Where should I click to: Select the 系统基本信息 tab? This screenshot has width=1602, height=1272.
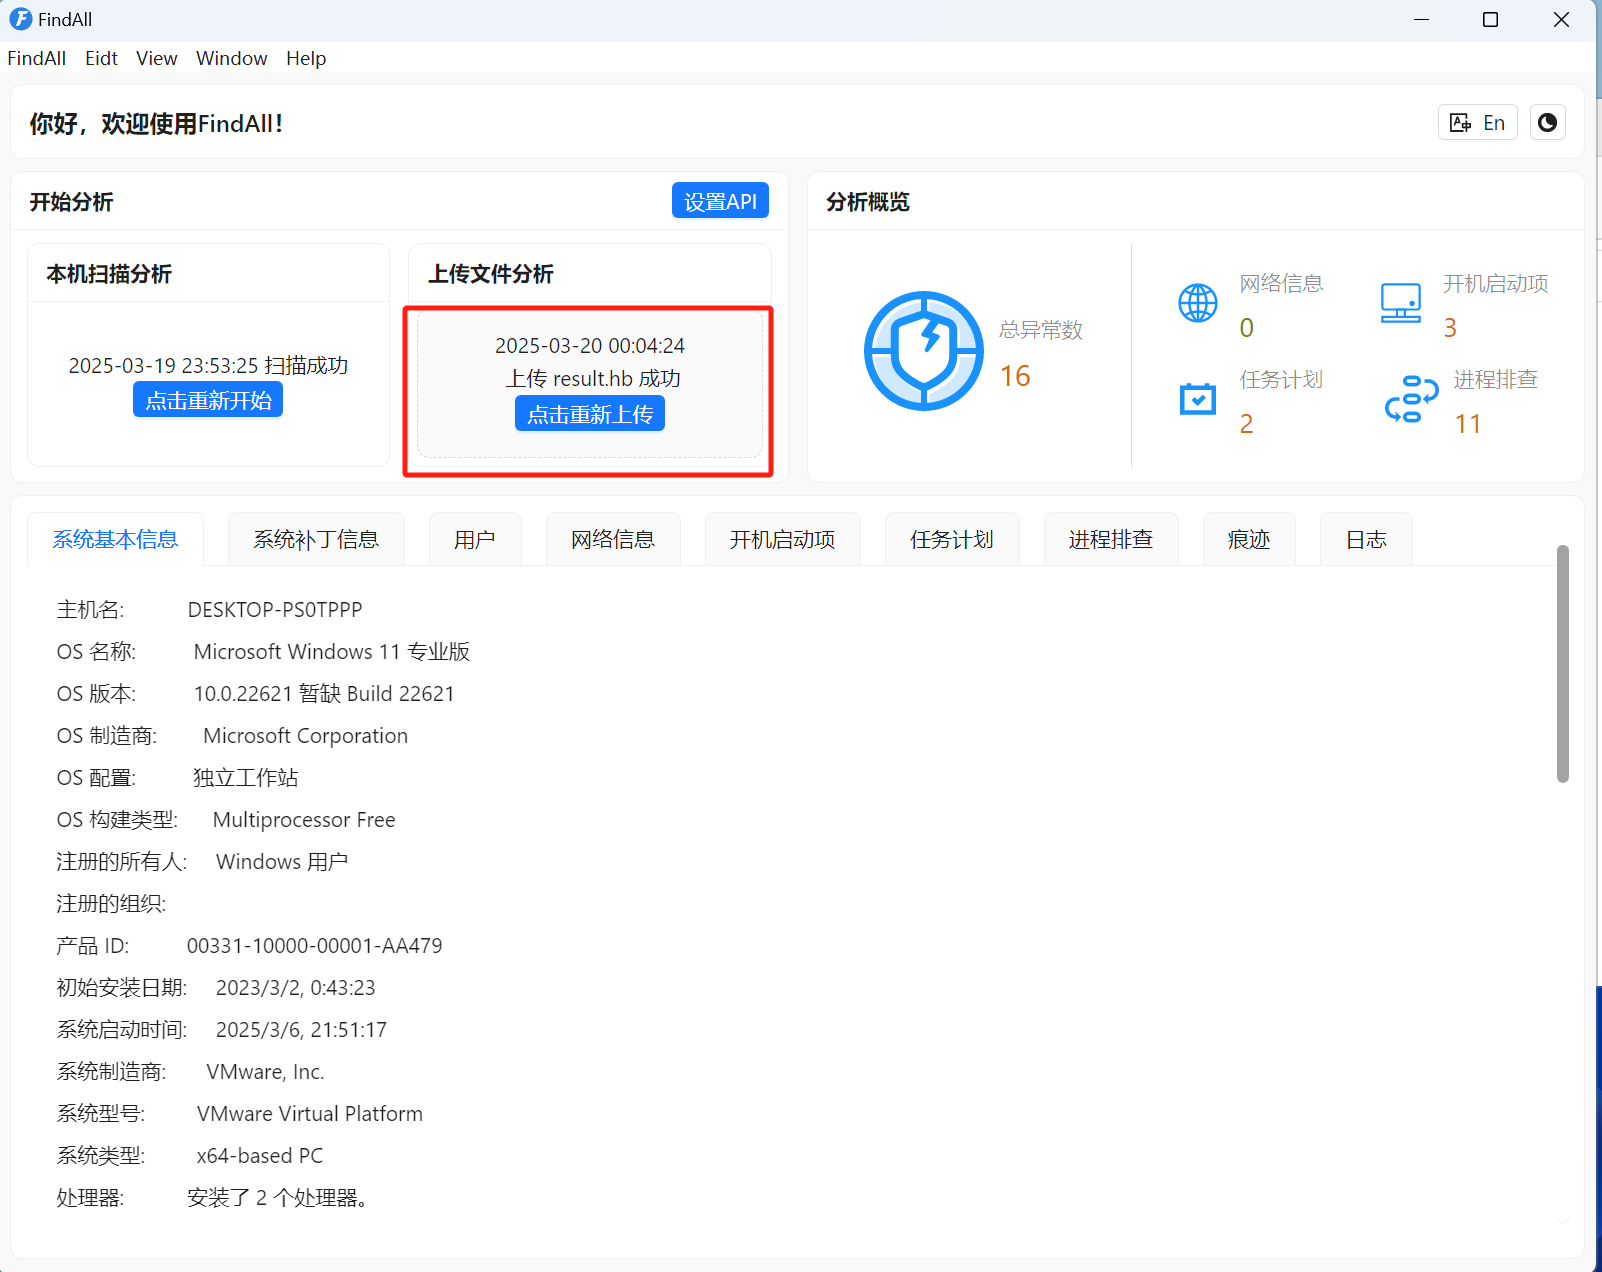115,540
